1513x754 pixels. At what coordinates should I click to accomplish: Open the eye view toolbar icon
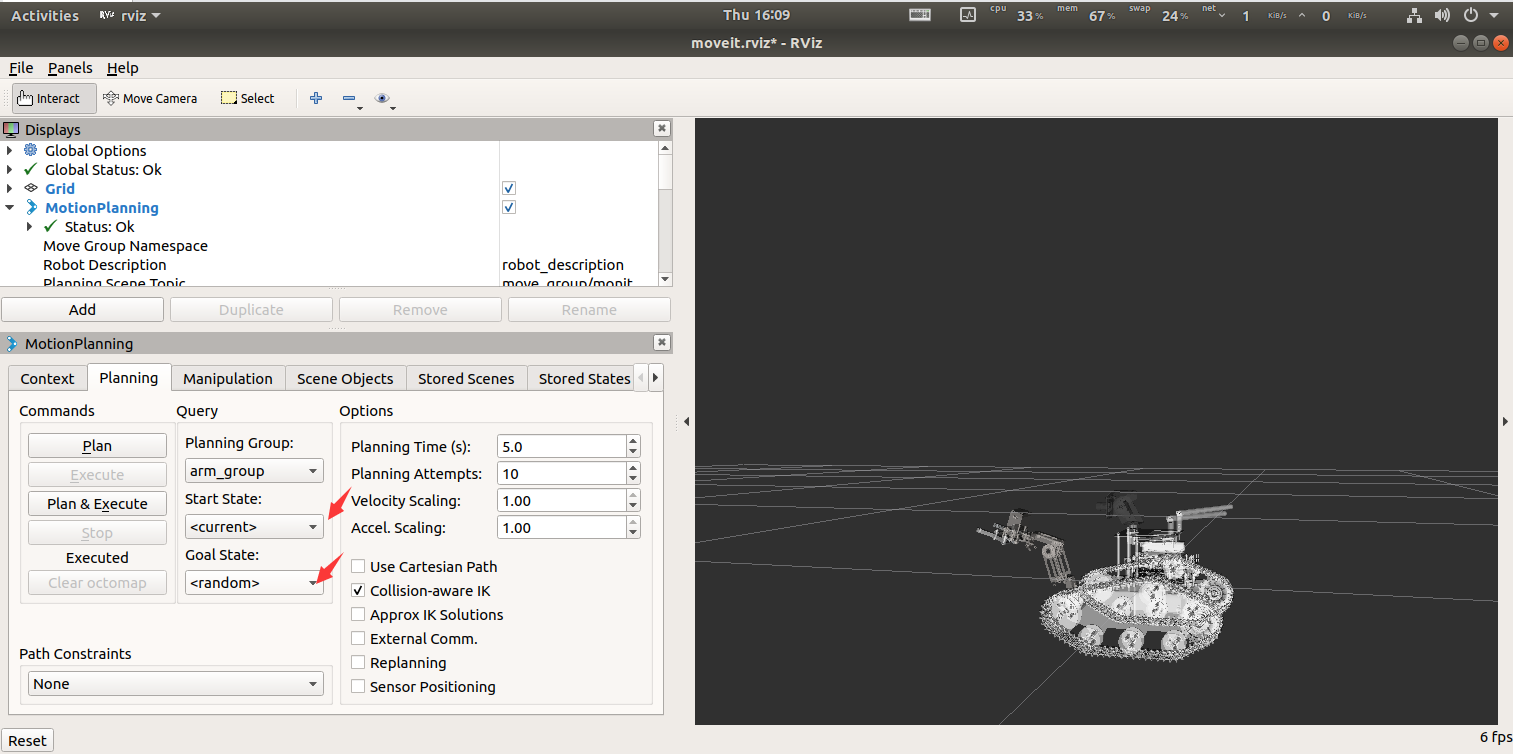(x=384, y=98)
